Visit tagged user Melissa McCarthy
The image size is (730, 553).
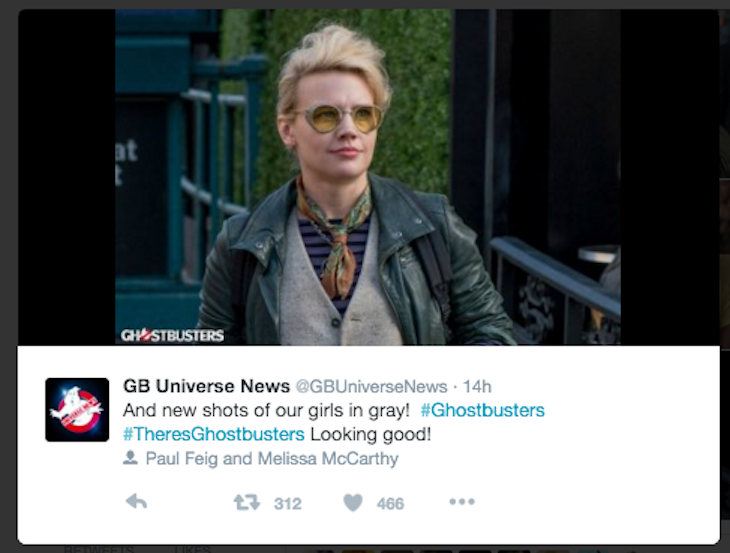coord(328,459)
